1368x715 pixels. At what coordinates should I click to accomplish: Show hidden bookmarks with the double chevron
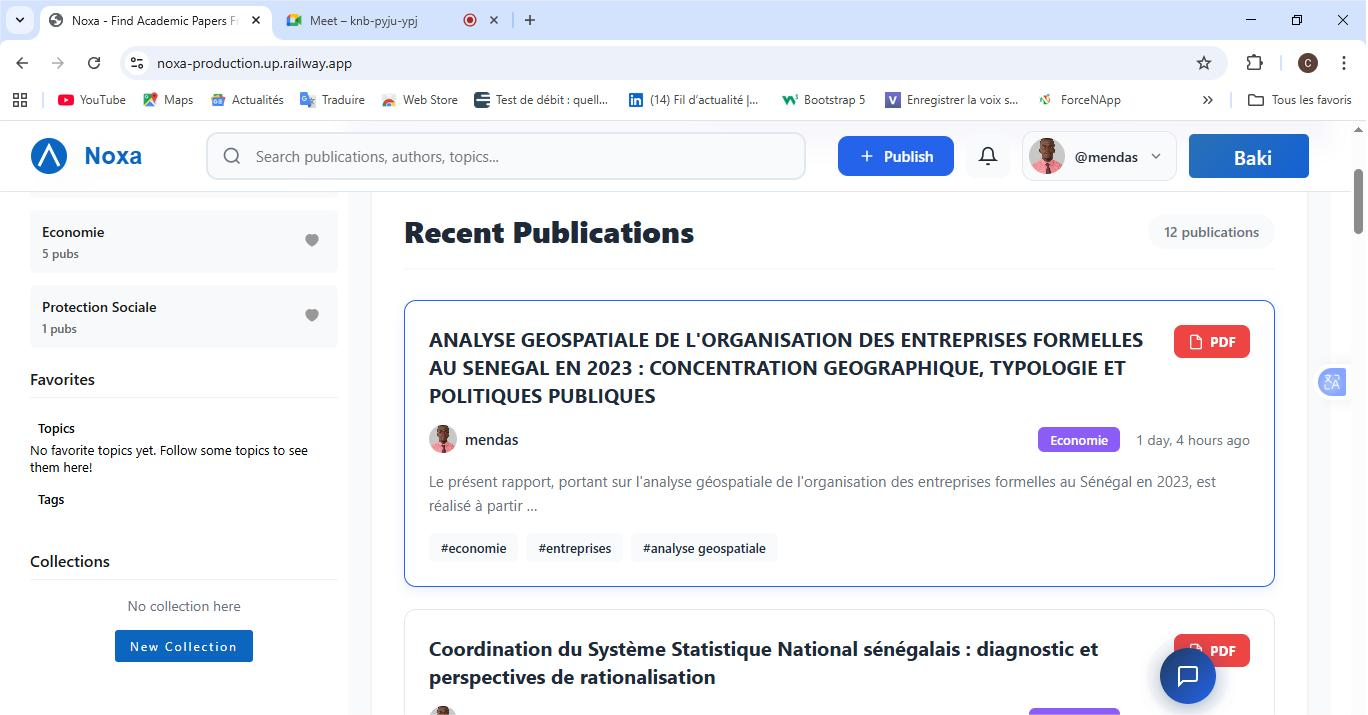(1207, 100)
